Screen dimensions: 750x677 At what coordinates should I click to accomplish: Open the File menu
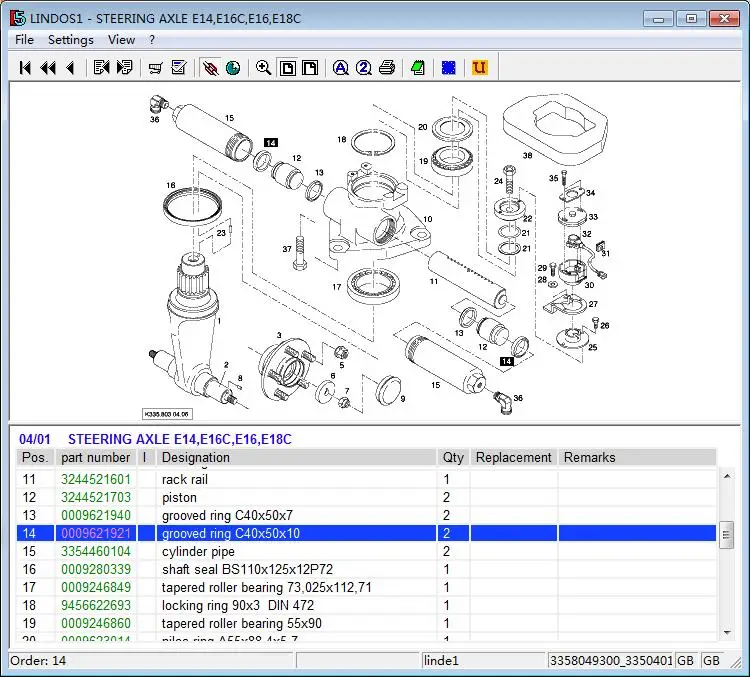coord(24,40)
